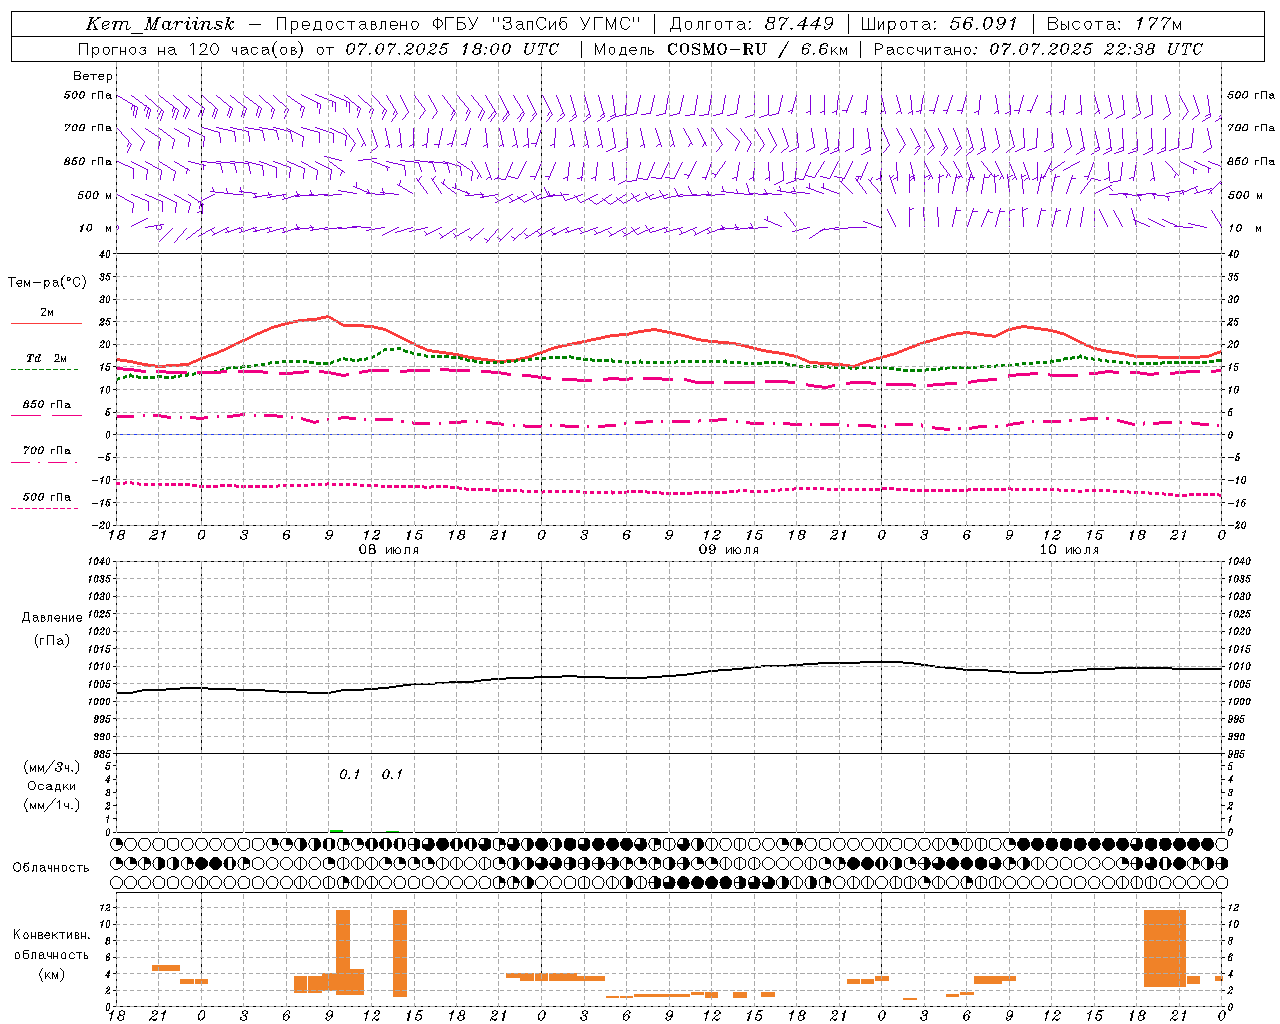Click the right pressure axis 985 label

[1238, 754]
